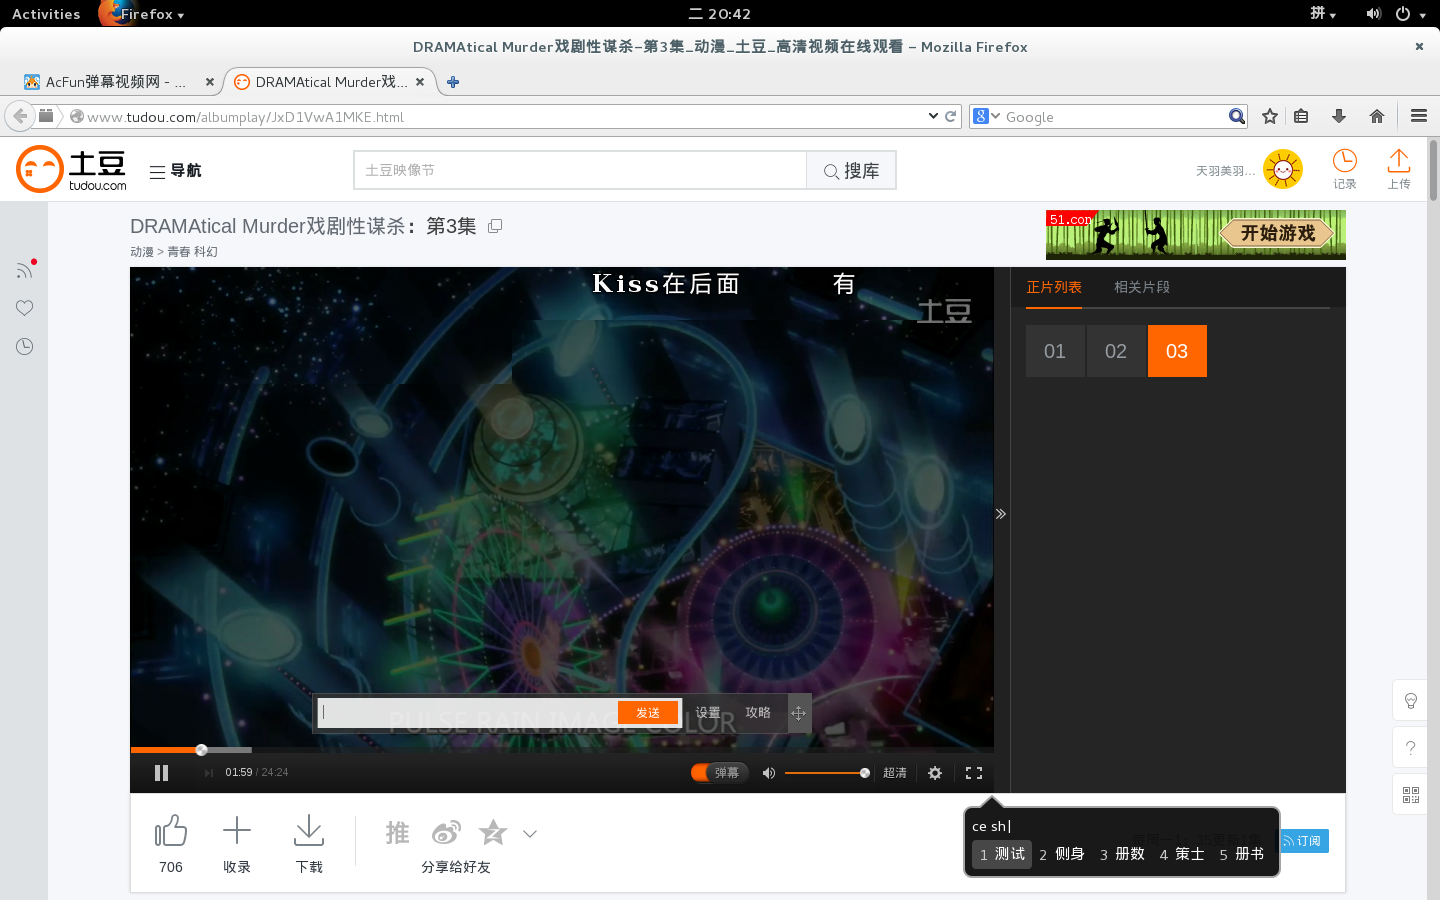Go back in Firefox
Image resolution: width=1440 pixels, height=900 pixels.
tap(20, 116)
